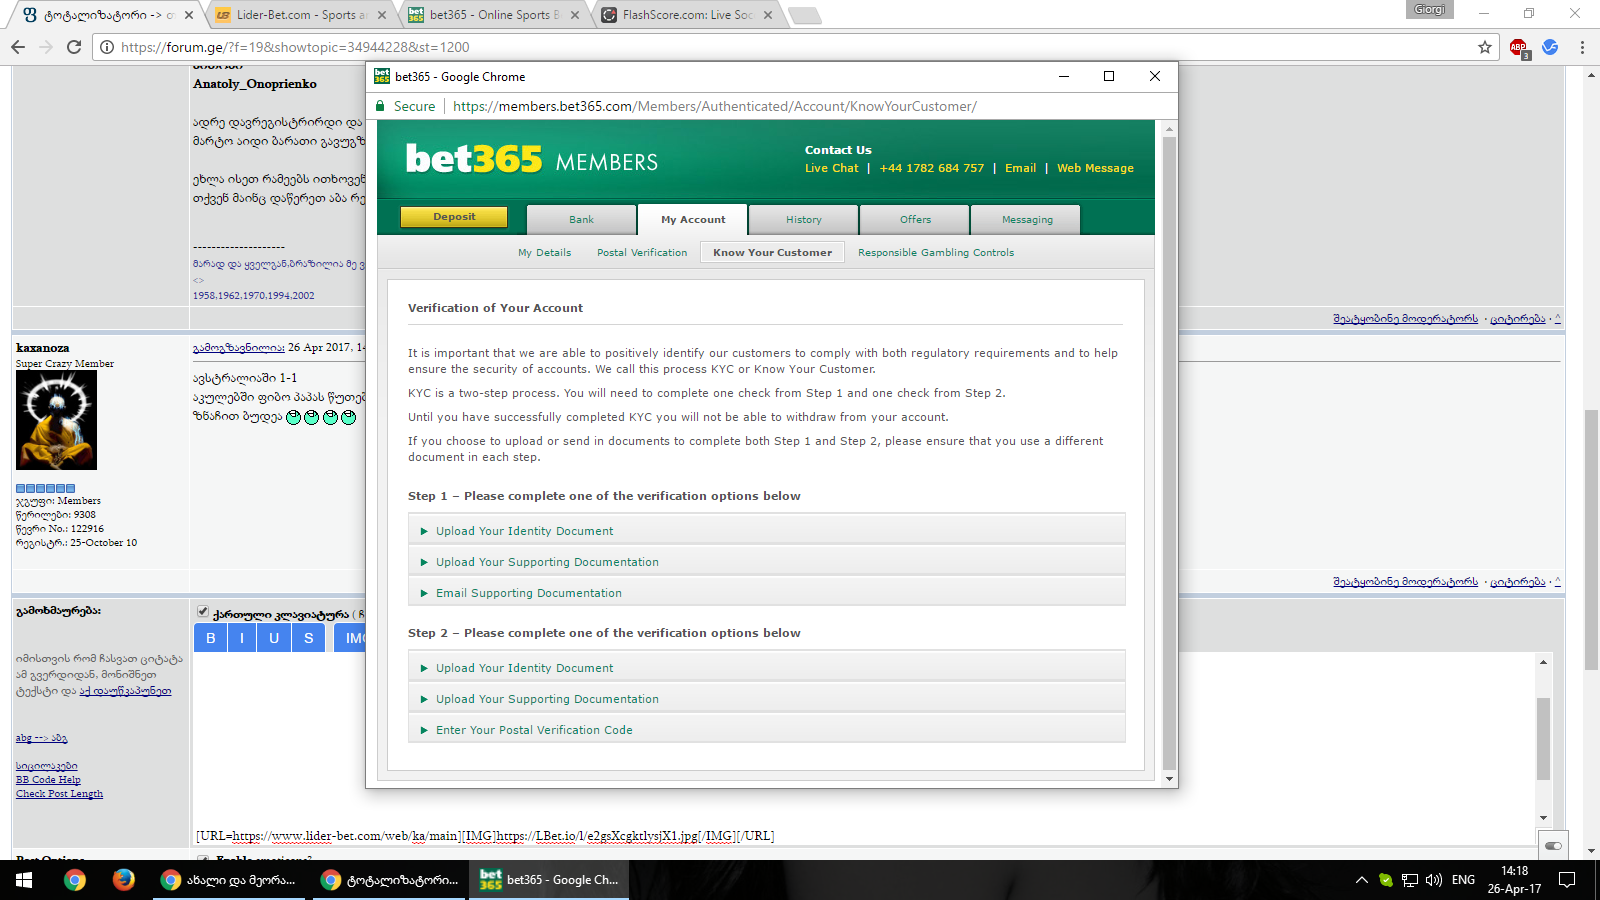
Task: Close the FlashScore.com browser tab
Action: [x=768, y=15]
